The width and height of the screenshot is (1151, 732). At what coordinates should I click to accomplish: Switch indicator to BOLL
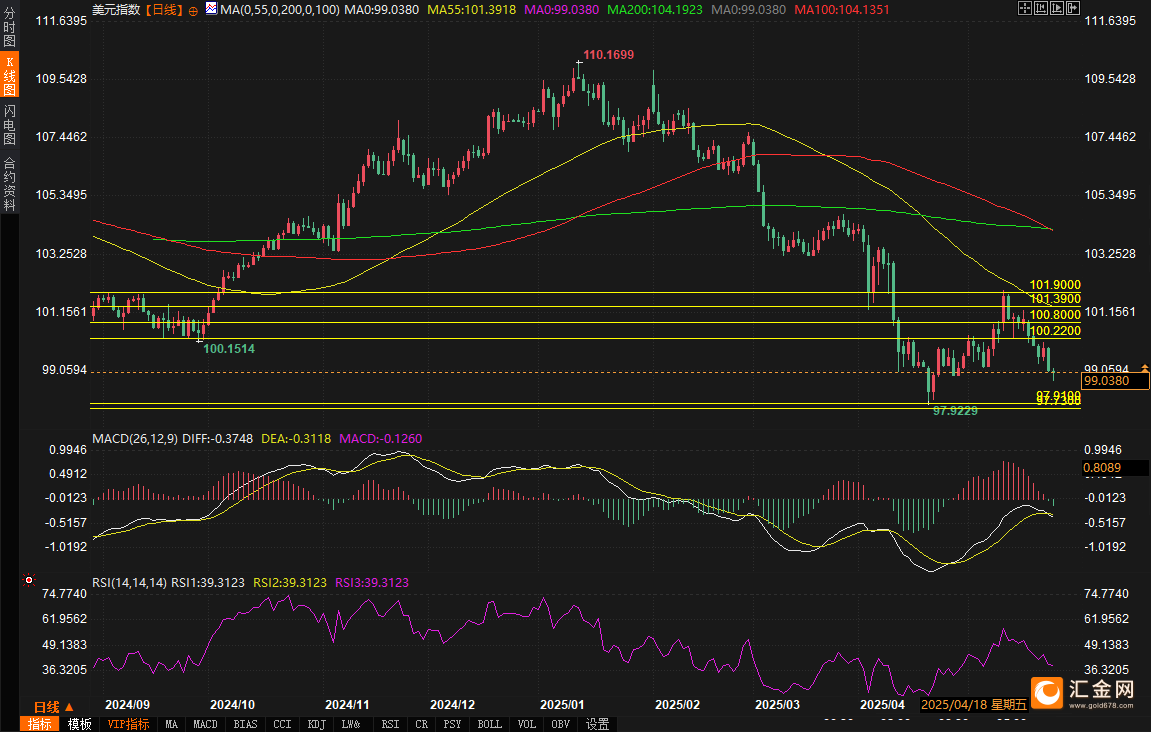(x=490, y=725)
